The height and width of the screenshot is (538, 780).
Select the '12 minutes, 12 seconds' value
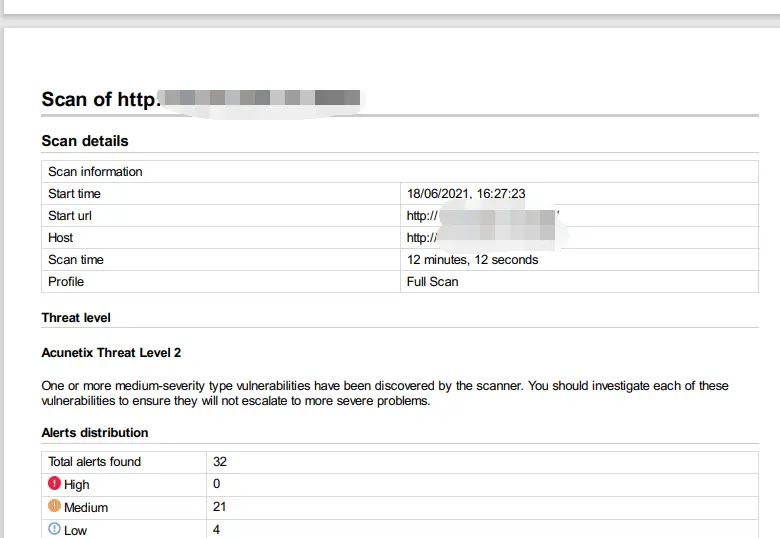(x=473, y=260)
